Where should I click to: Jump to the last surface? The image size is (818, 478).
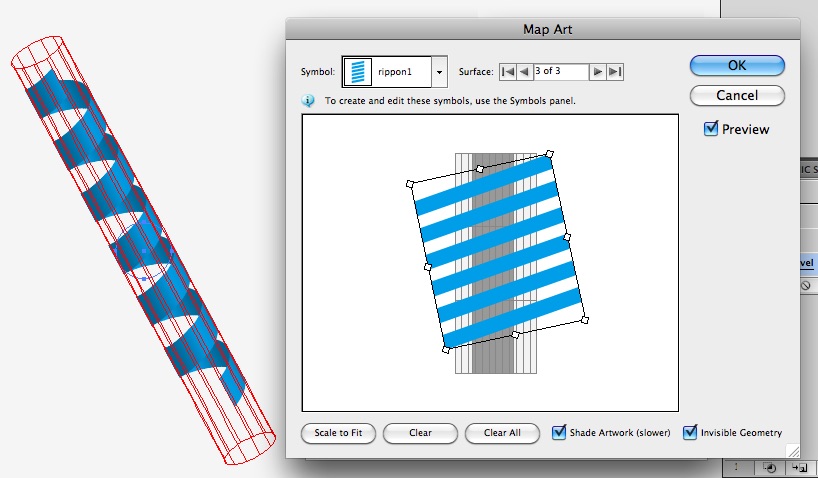tap(615, 71)
